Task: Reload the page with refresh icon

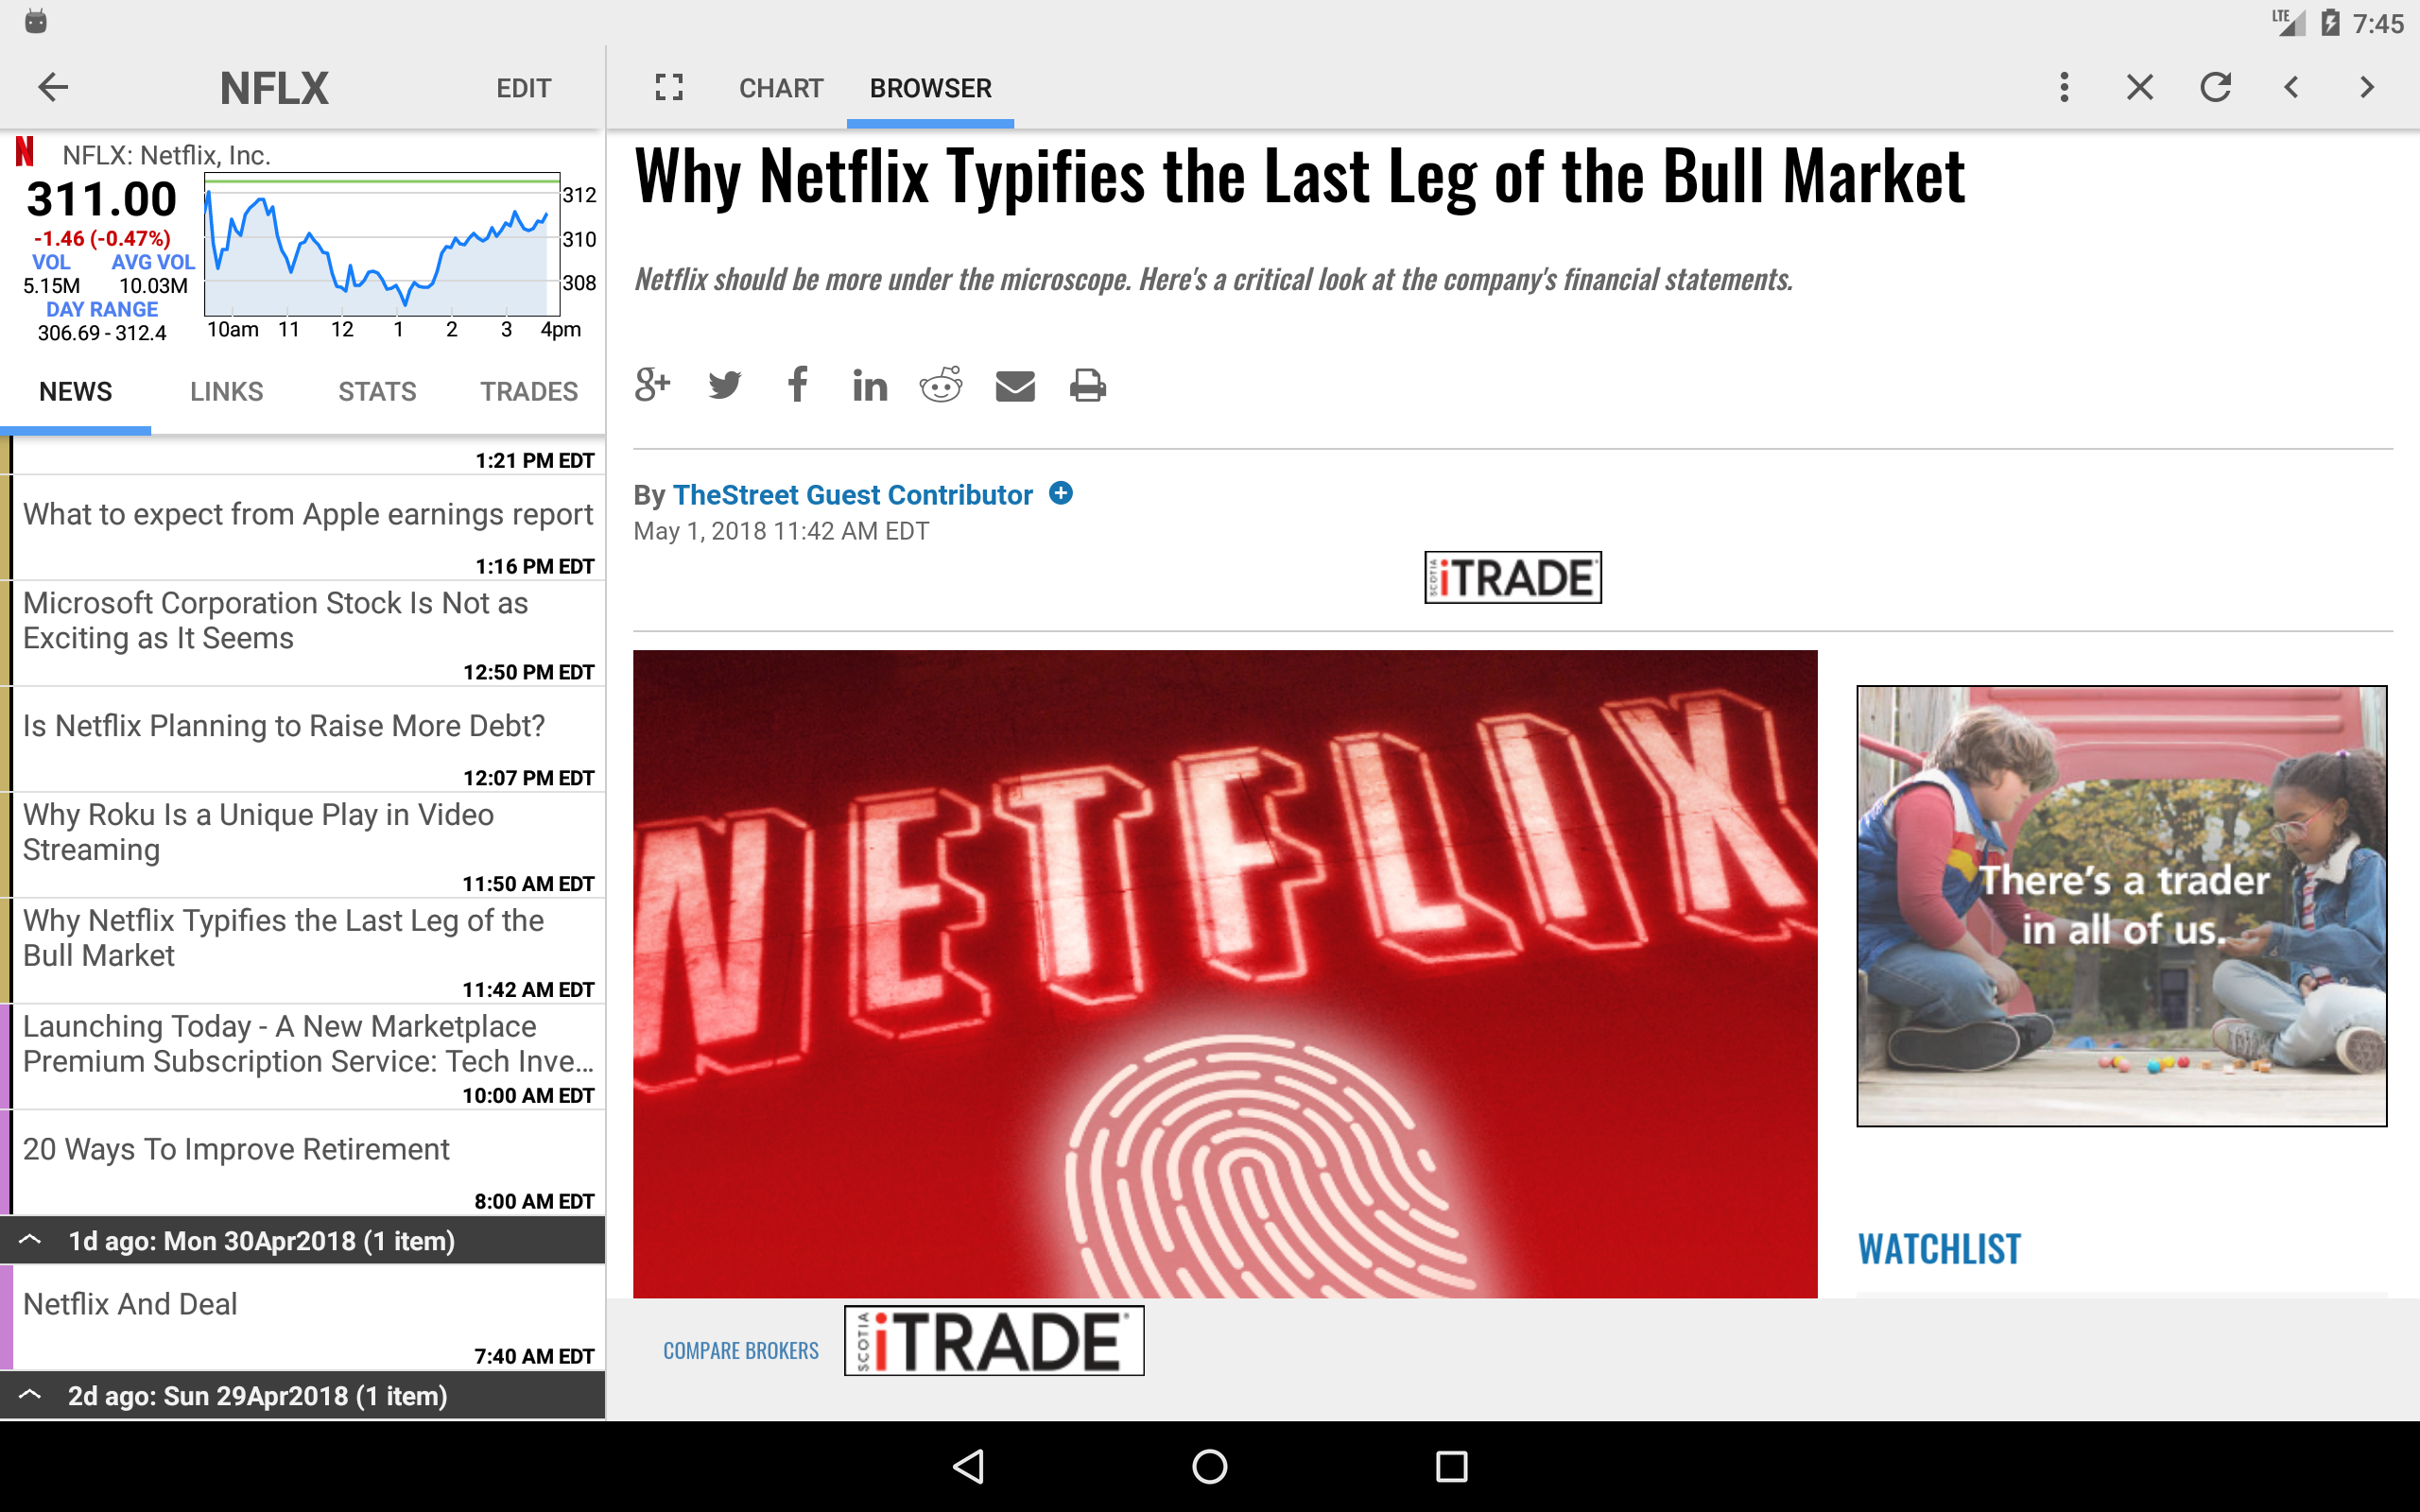Action: [2216, 87]
